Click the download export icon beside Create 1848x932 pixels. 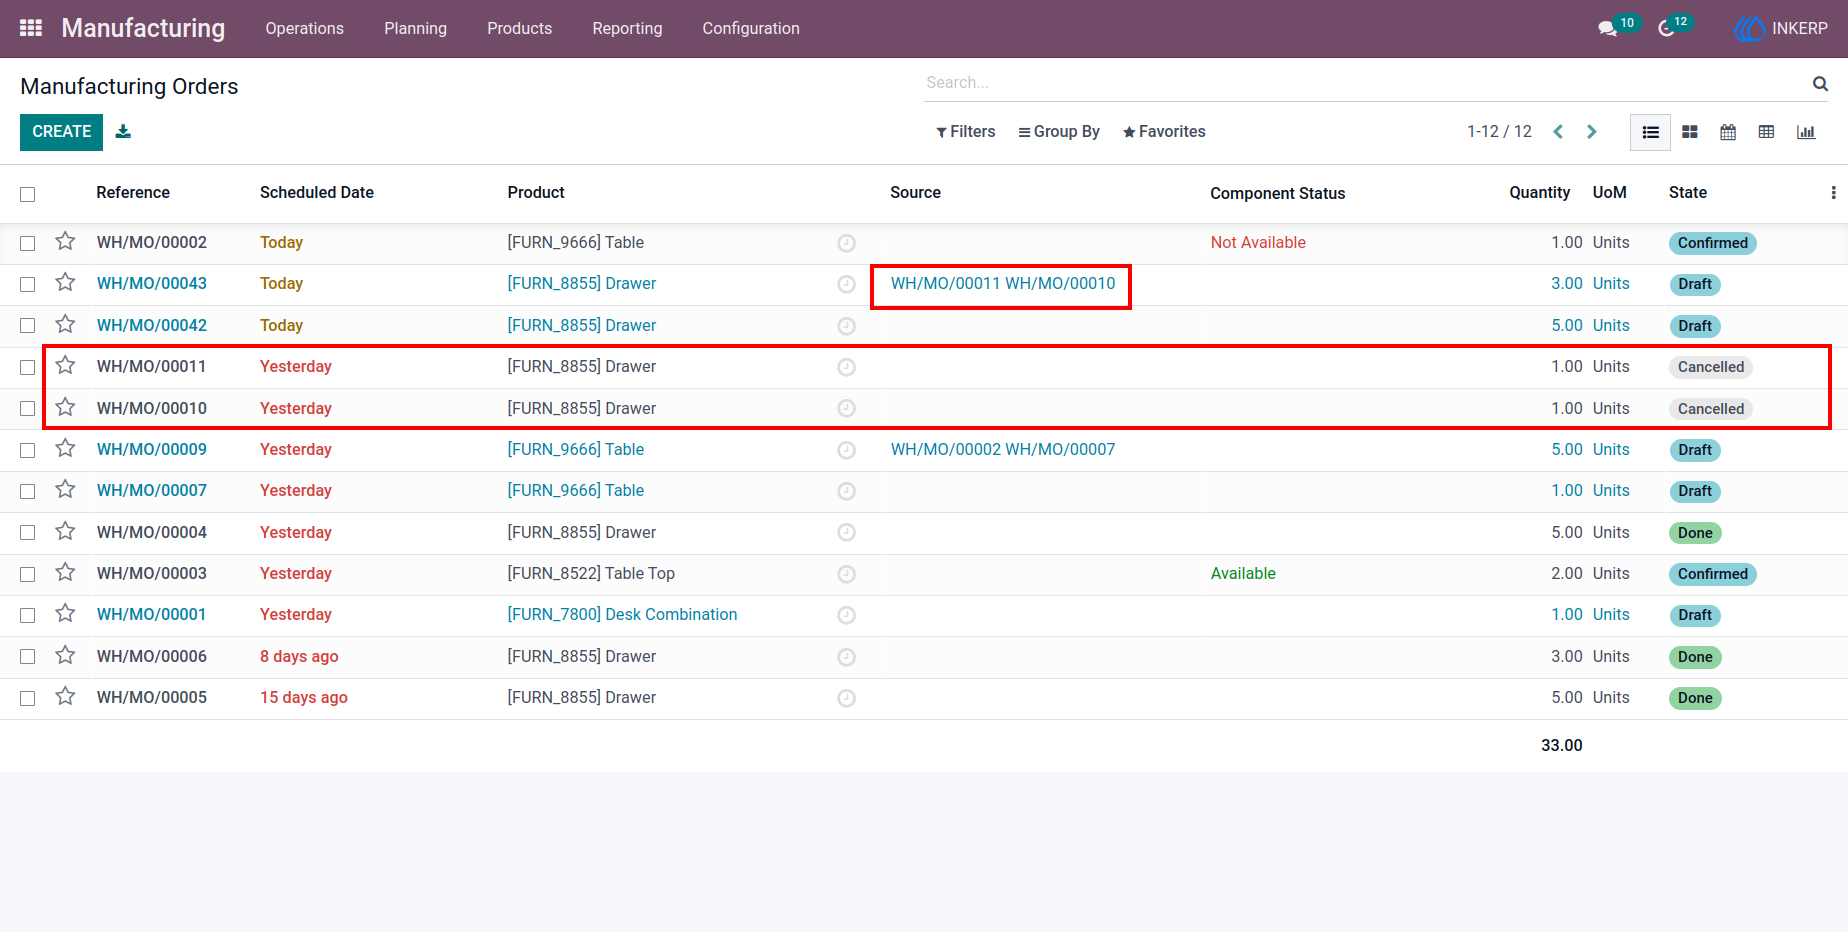[x=123, y=131]
